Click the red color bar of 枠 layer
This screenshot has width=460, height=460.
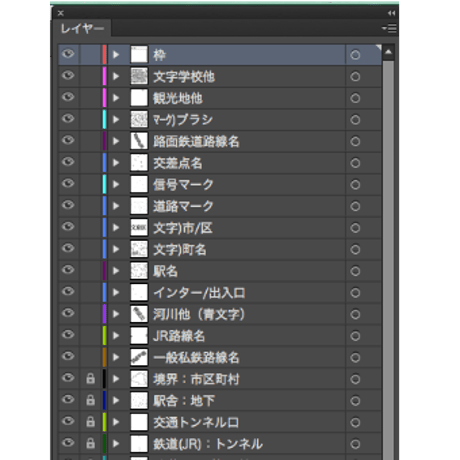tap(104, 55)
